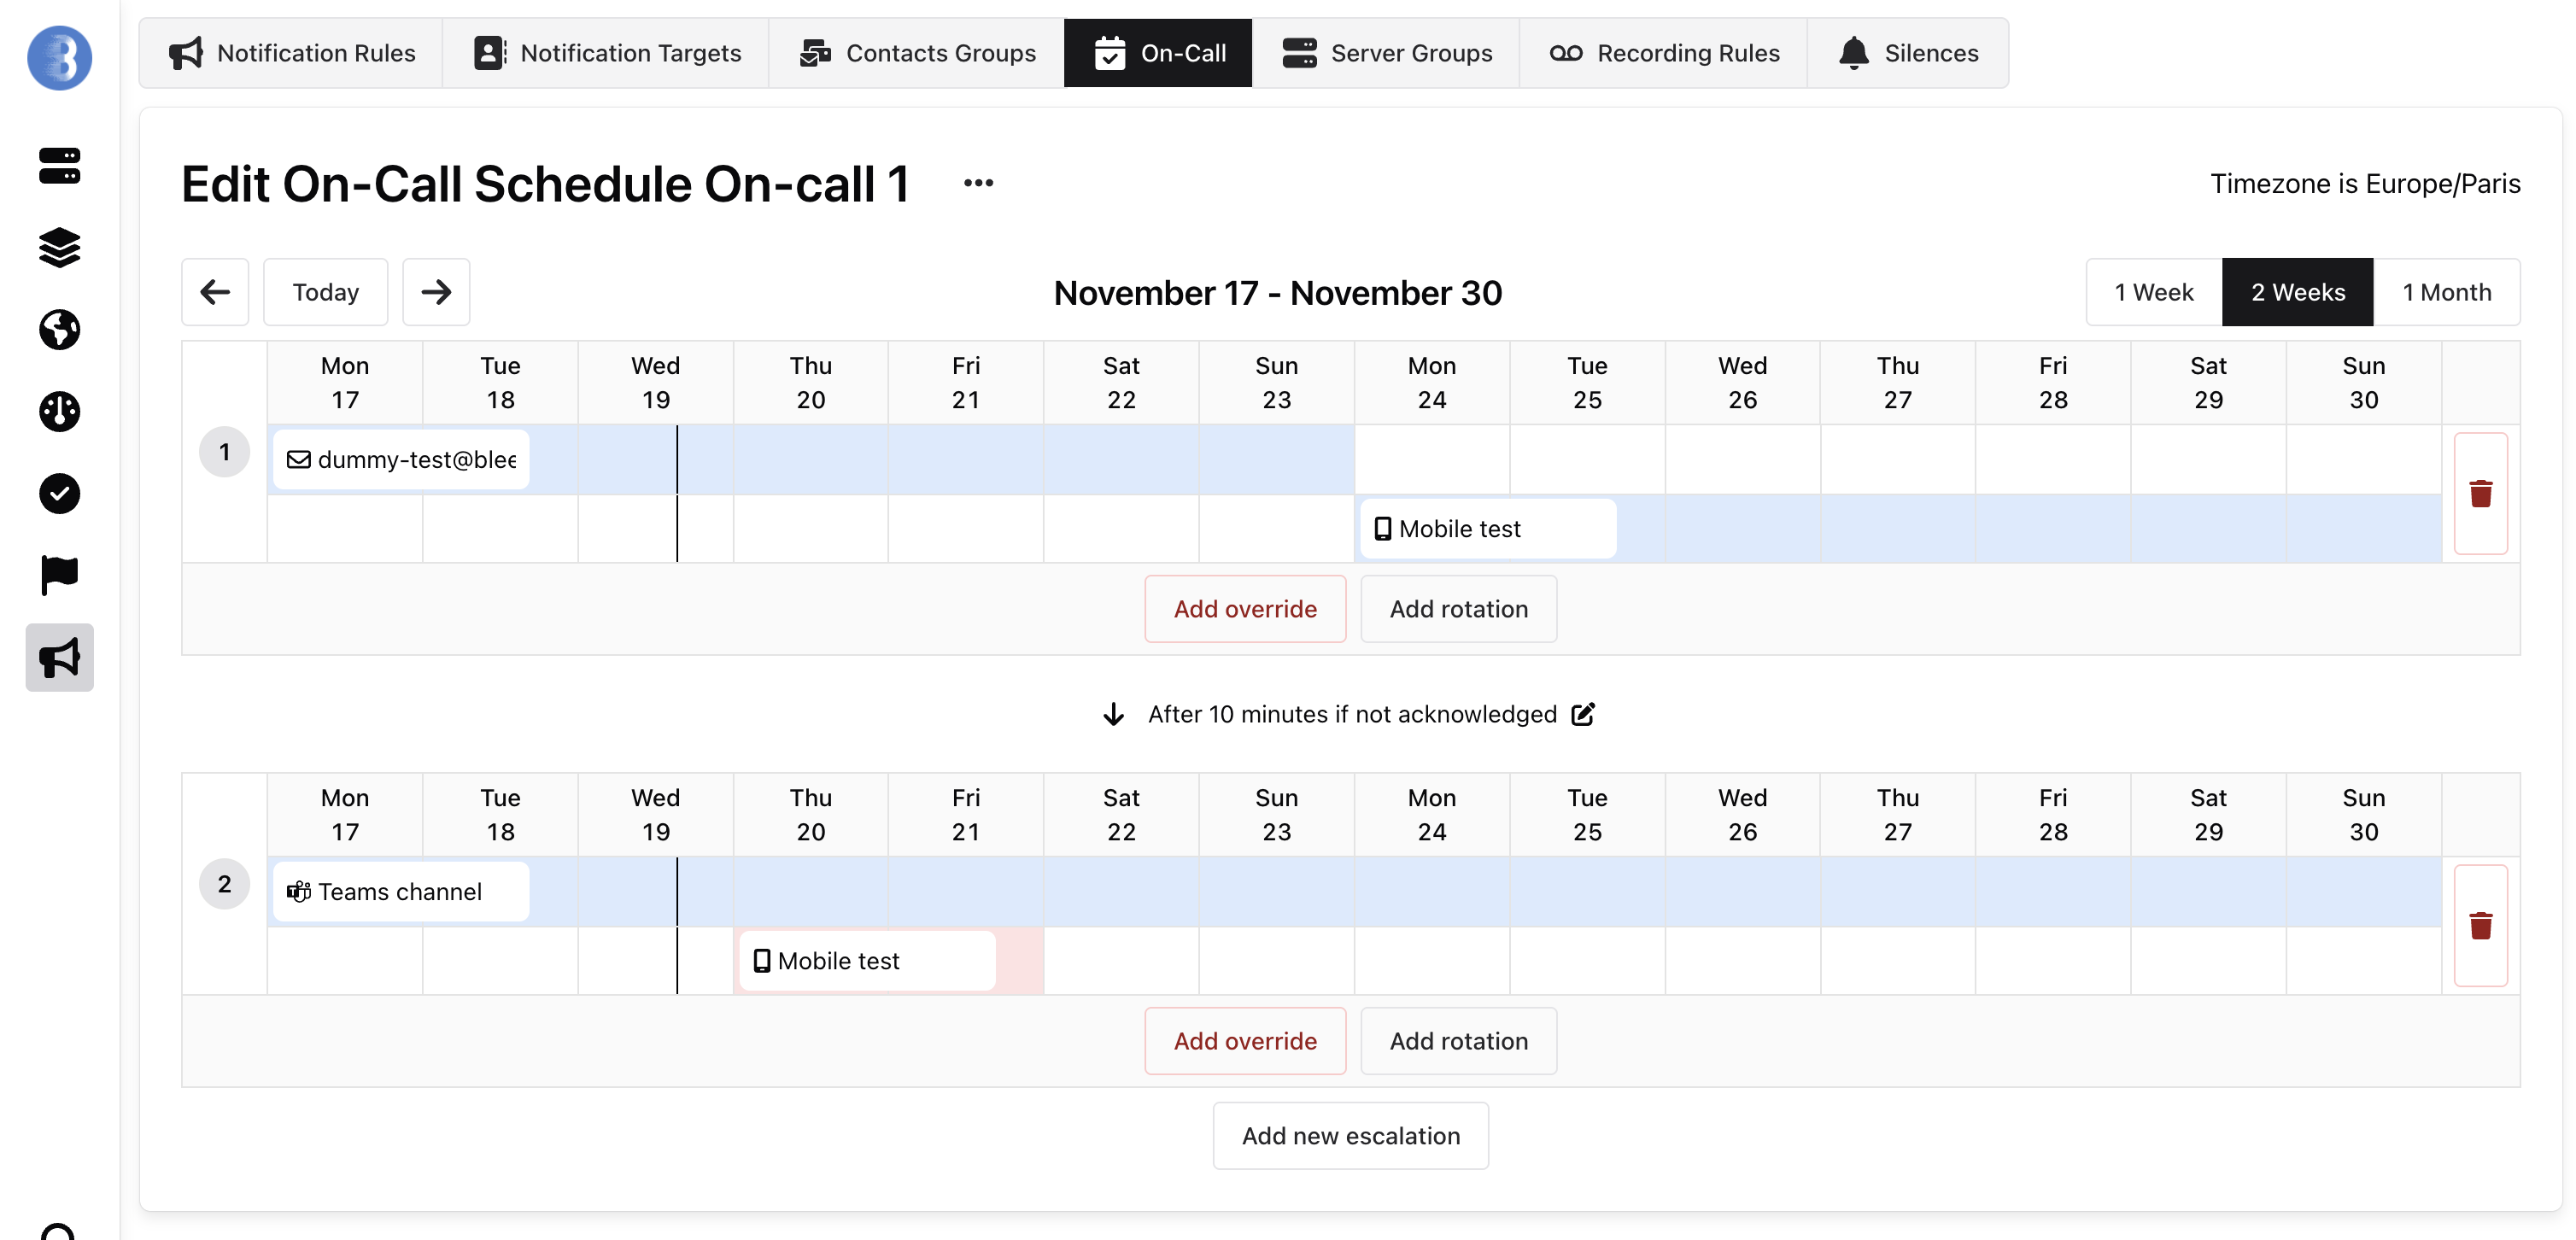Open the Notification Rules tab
2576x1240 pixels.
(292, 53)
